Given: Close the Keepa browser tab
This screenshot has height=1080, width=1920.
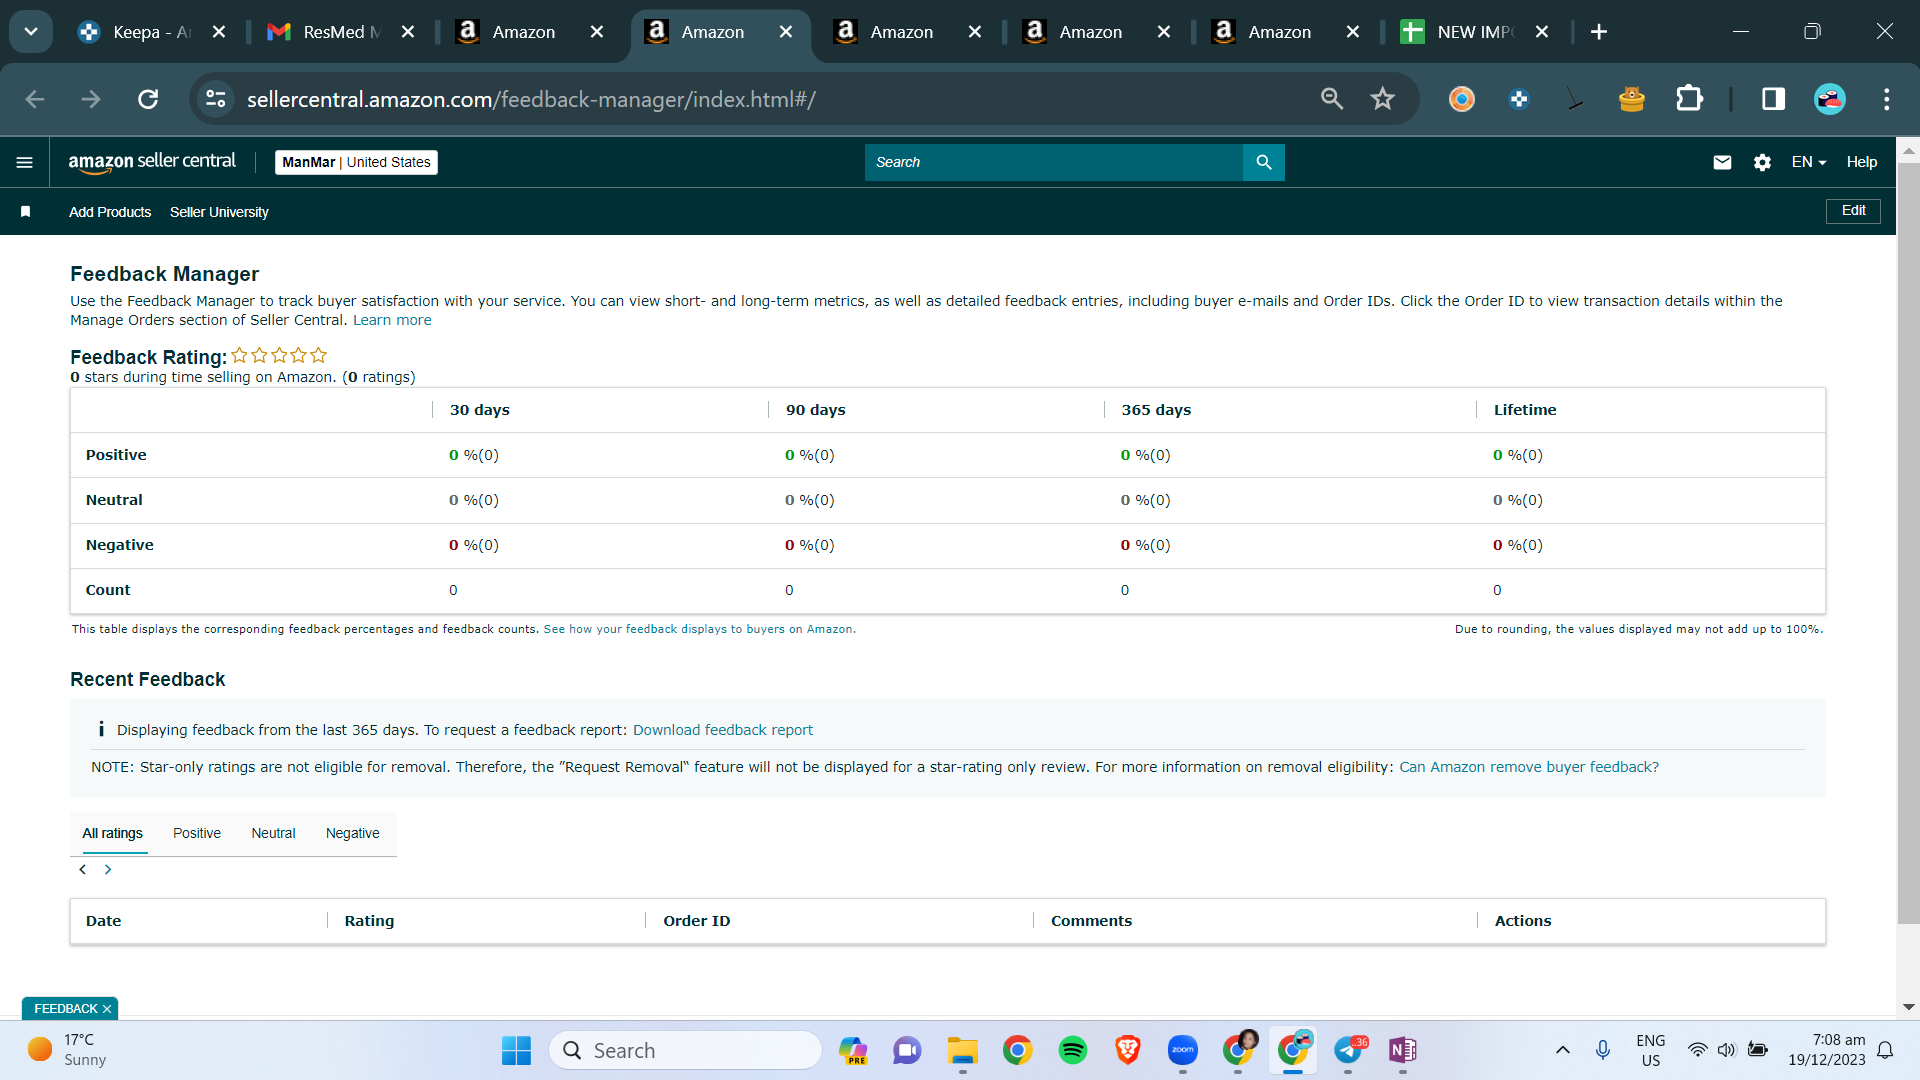Looking at the screenshot, I should [219, 32].
